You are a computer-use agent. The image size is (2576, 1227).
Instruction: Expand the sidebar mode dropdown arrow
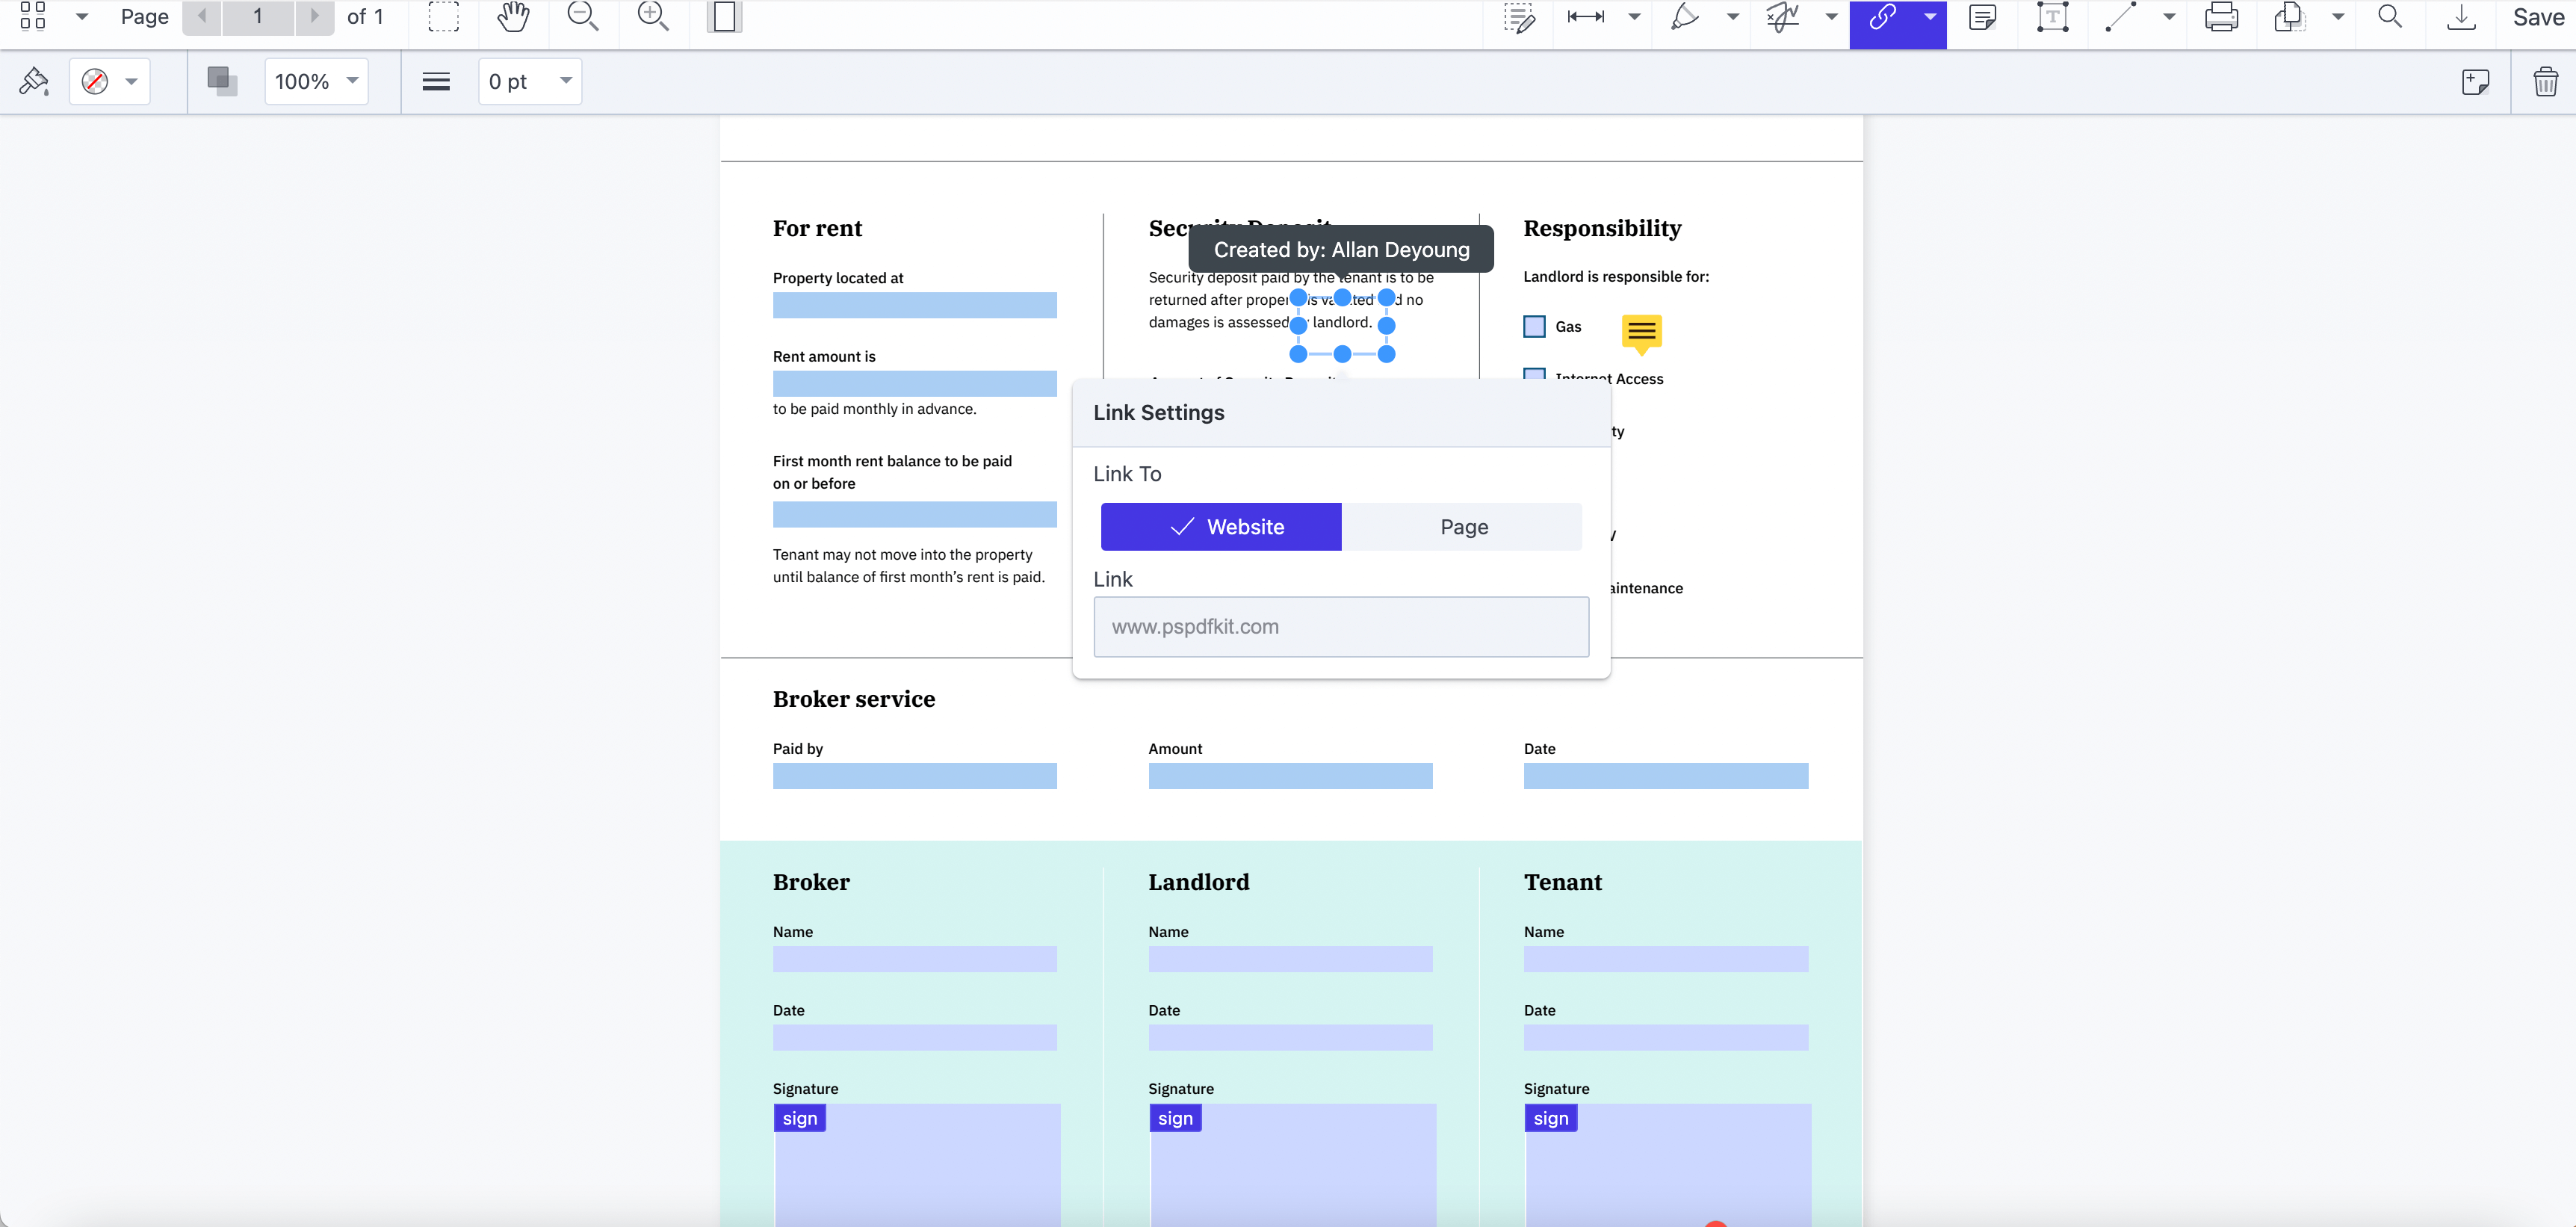coord(82,16)
